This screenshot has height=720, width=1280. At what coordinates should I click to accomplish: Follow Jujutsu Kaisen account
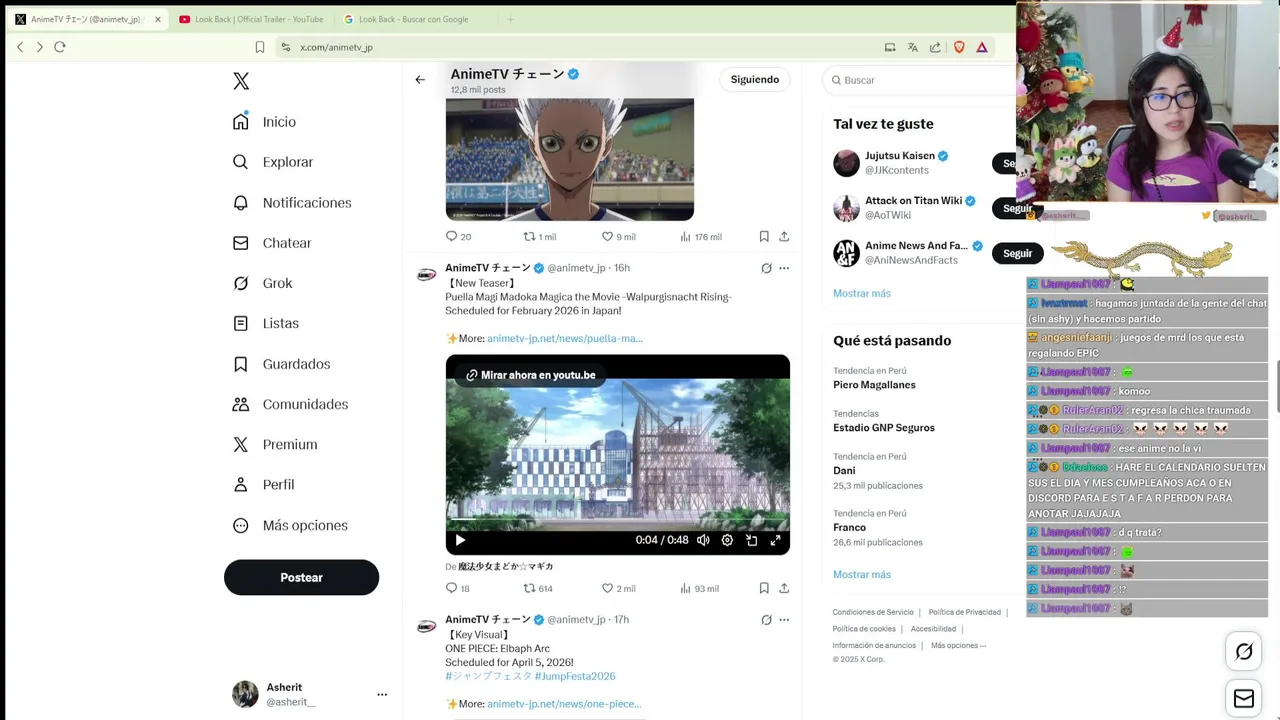click(x=1005, y=163)
